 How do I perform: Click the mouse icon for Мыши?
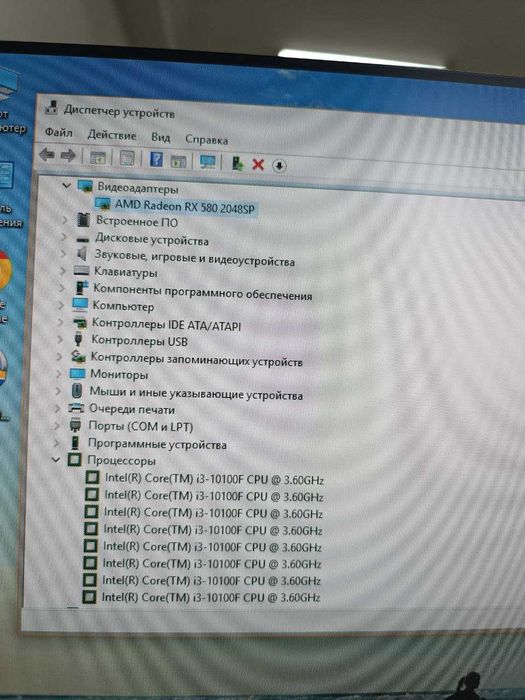pos(77,391)
